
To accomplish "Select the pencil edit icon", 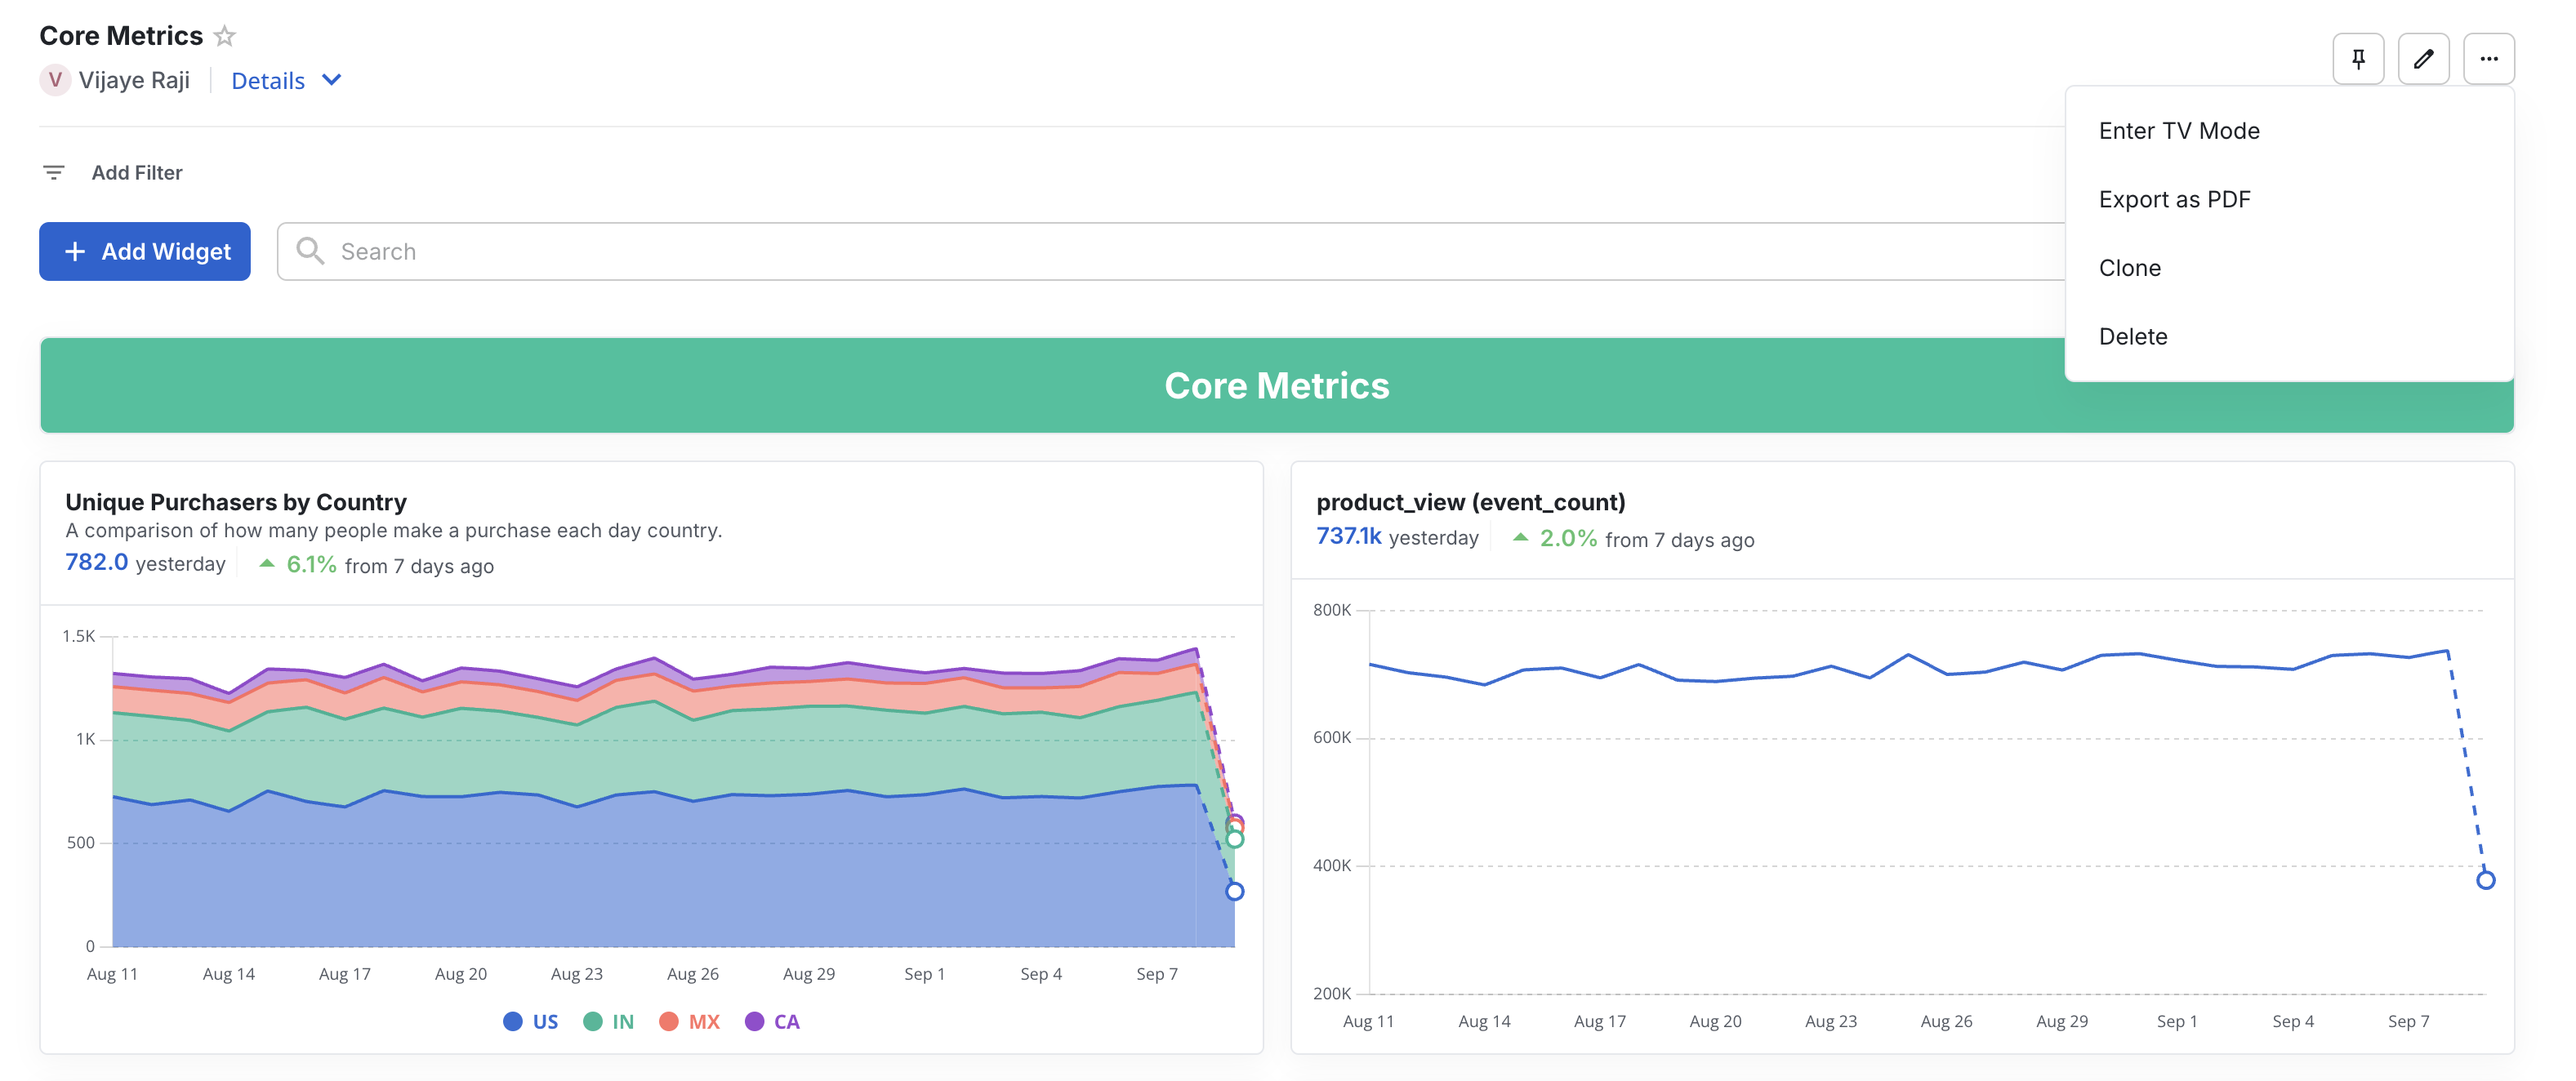I will click(2424, 58).
